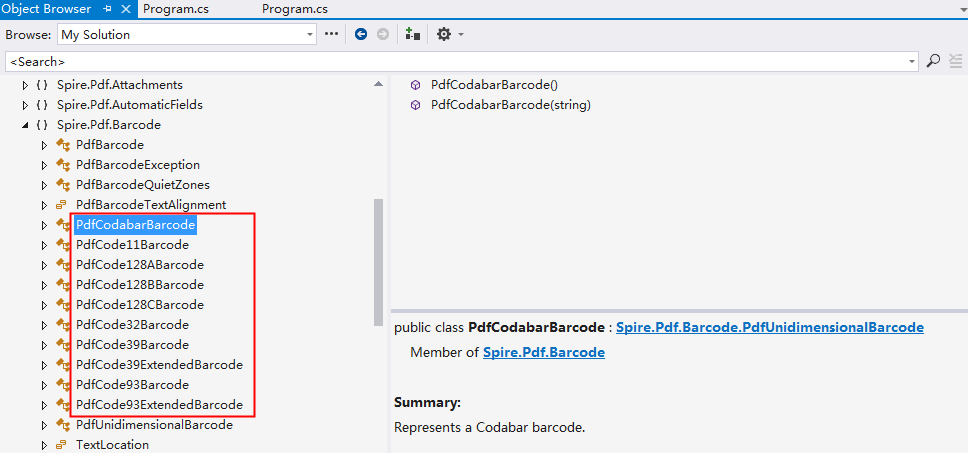Viewport: 968px width, 453px height.
Task: Select PdfCodabarBarcode() member
Action: (x=494, y=85)
